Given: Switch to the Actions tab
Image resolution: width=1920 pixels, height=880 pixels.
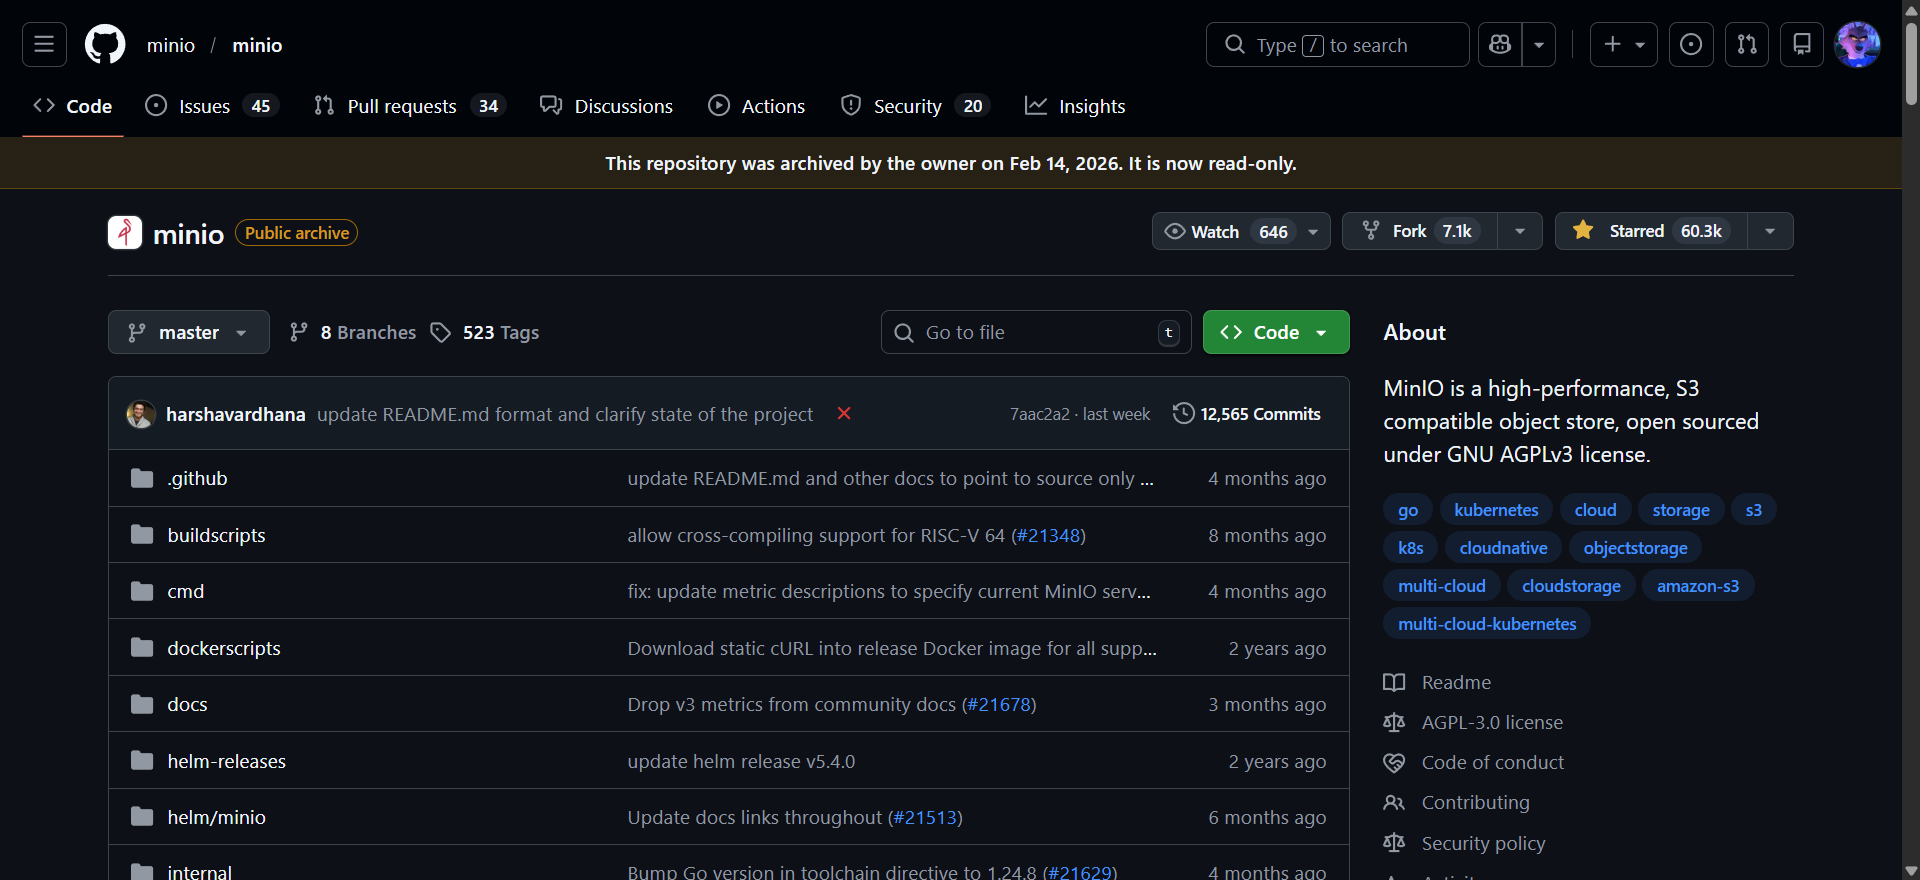Looking at the screenshot, I should pyautogui.click(x=757, y=106).
